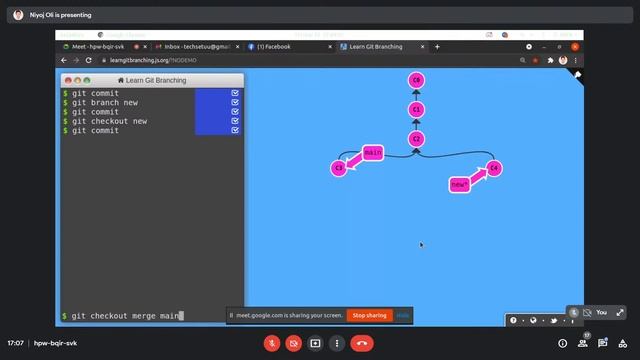Screen dimensions: 640x360
Task: Expand the You self-view tile
Action: tap(620, 313)
